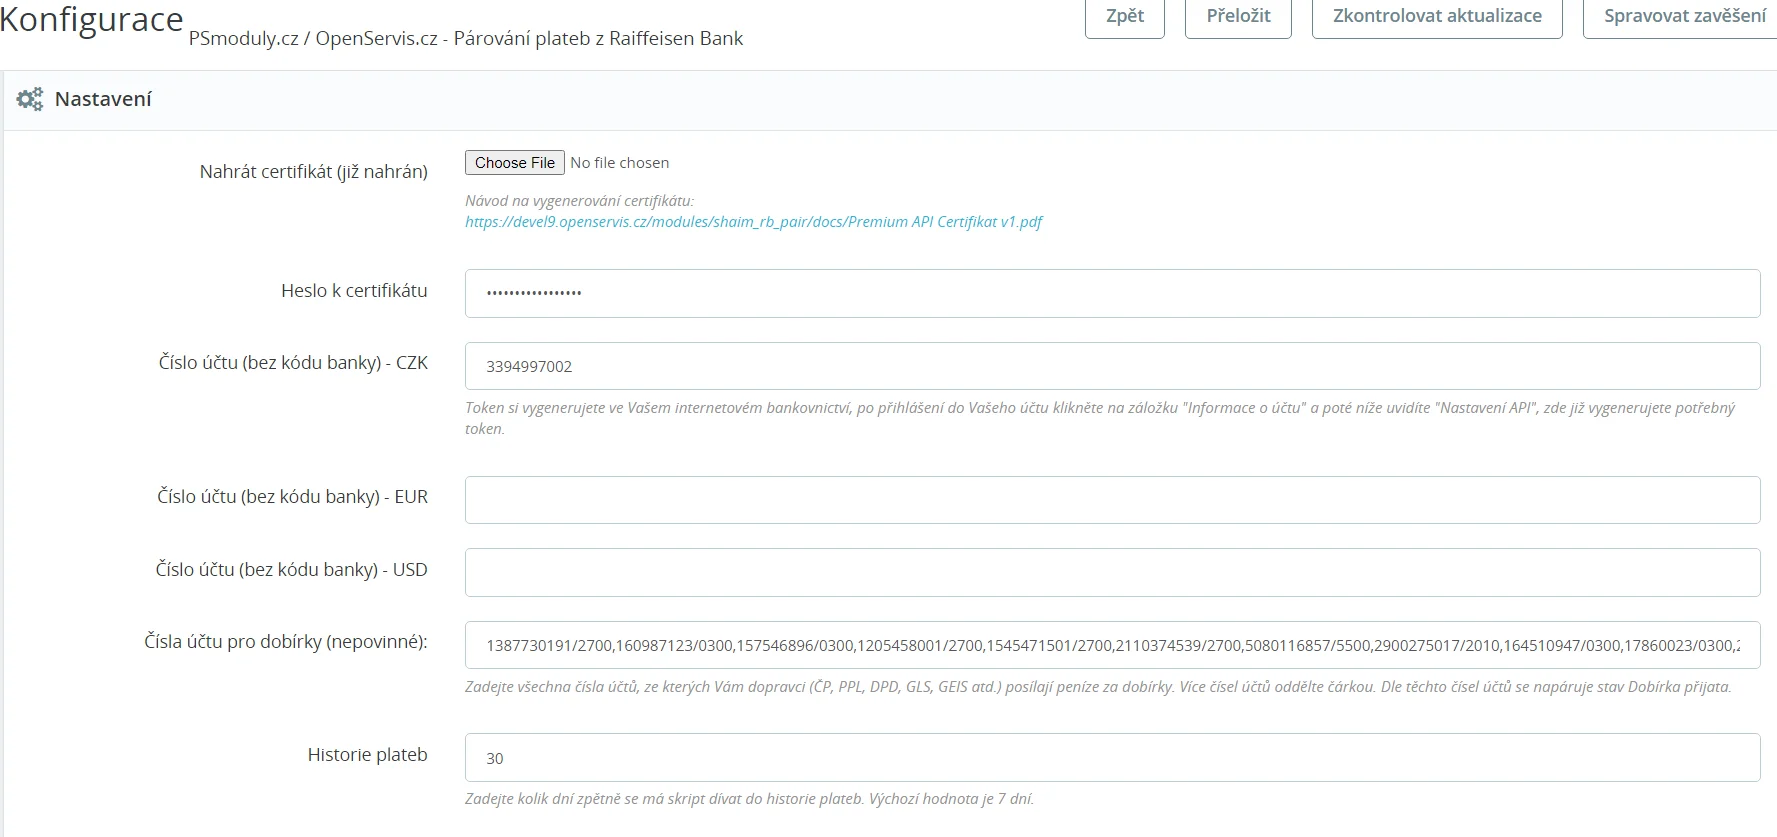Click Choose File to upload certificate

(514, 163)
